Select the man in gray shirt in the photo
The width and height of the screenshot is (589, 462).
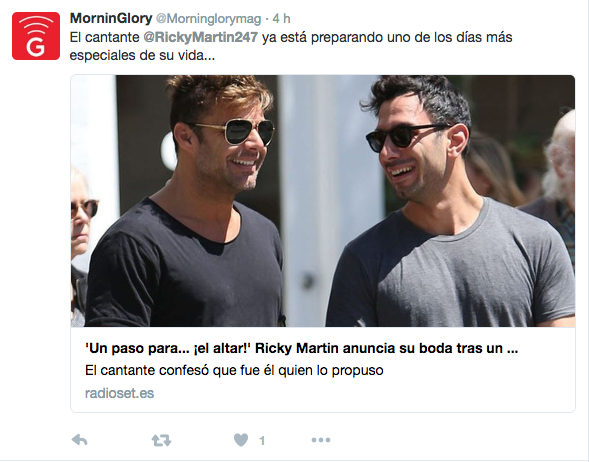coord(450,201)
